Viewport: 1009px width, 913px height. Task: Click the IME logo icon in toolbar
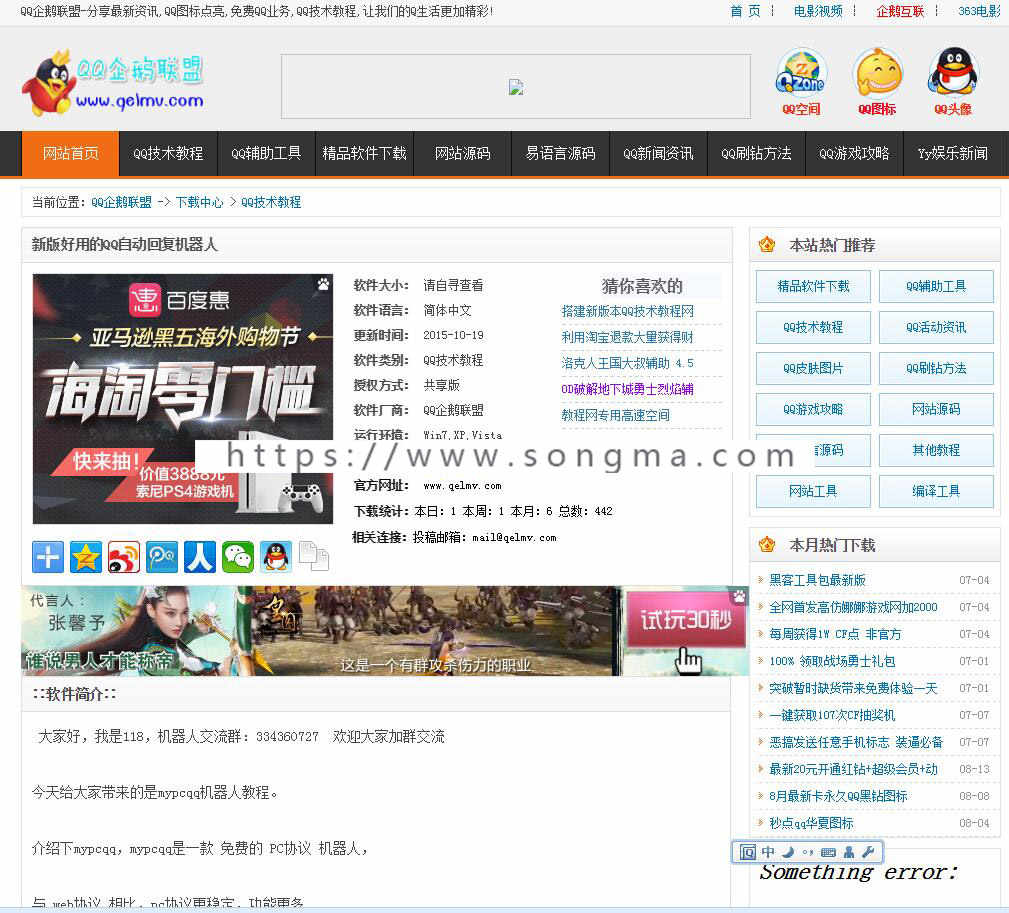pyautogui.click(x=747, y=853)
